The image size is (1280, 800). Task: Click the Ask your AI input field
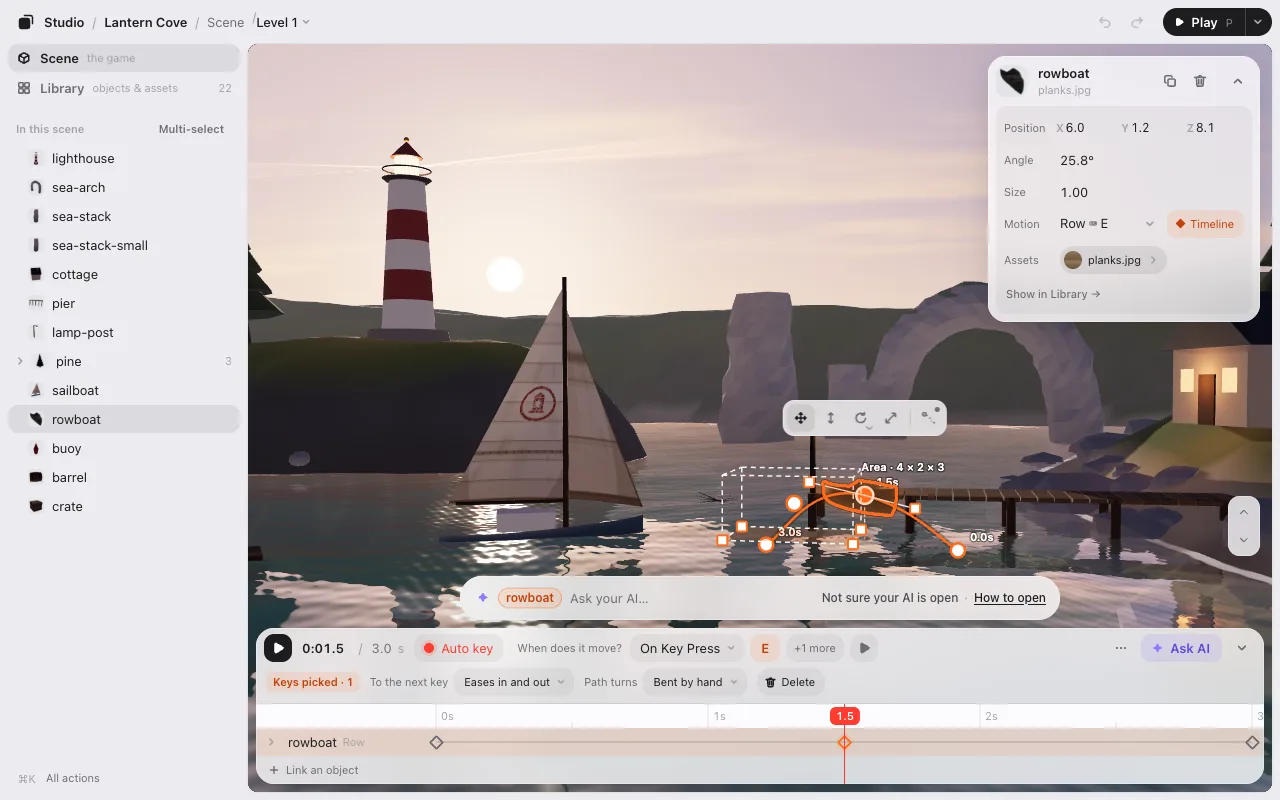[x=689, y=598]
